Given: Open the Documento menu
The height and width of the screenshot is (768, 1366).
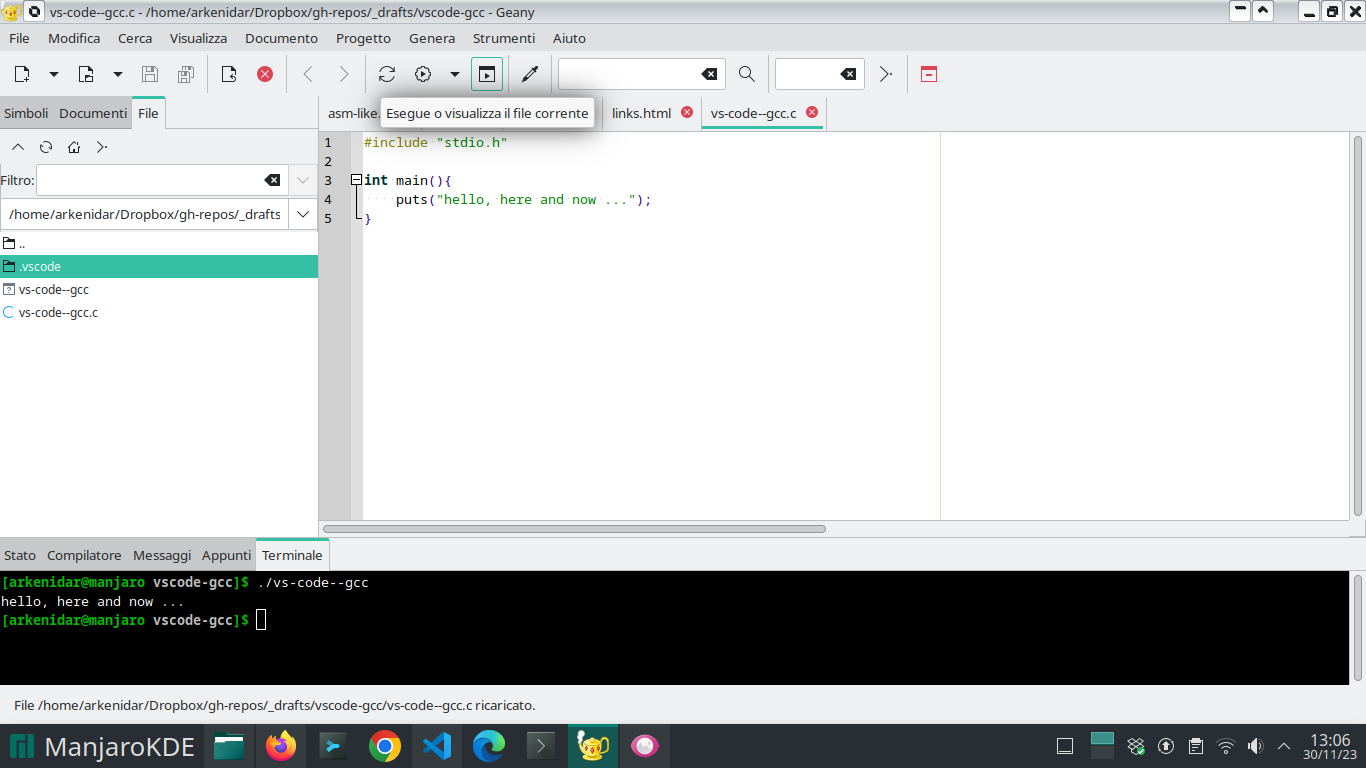Looking at the screenshot, I should pyautogui.click(x=281, y=38).
